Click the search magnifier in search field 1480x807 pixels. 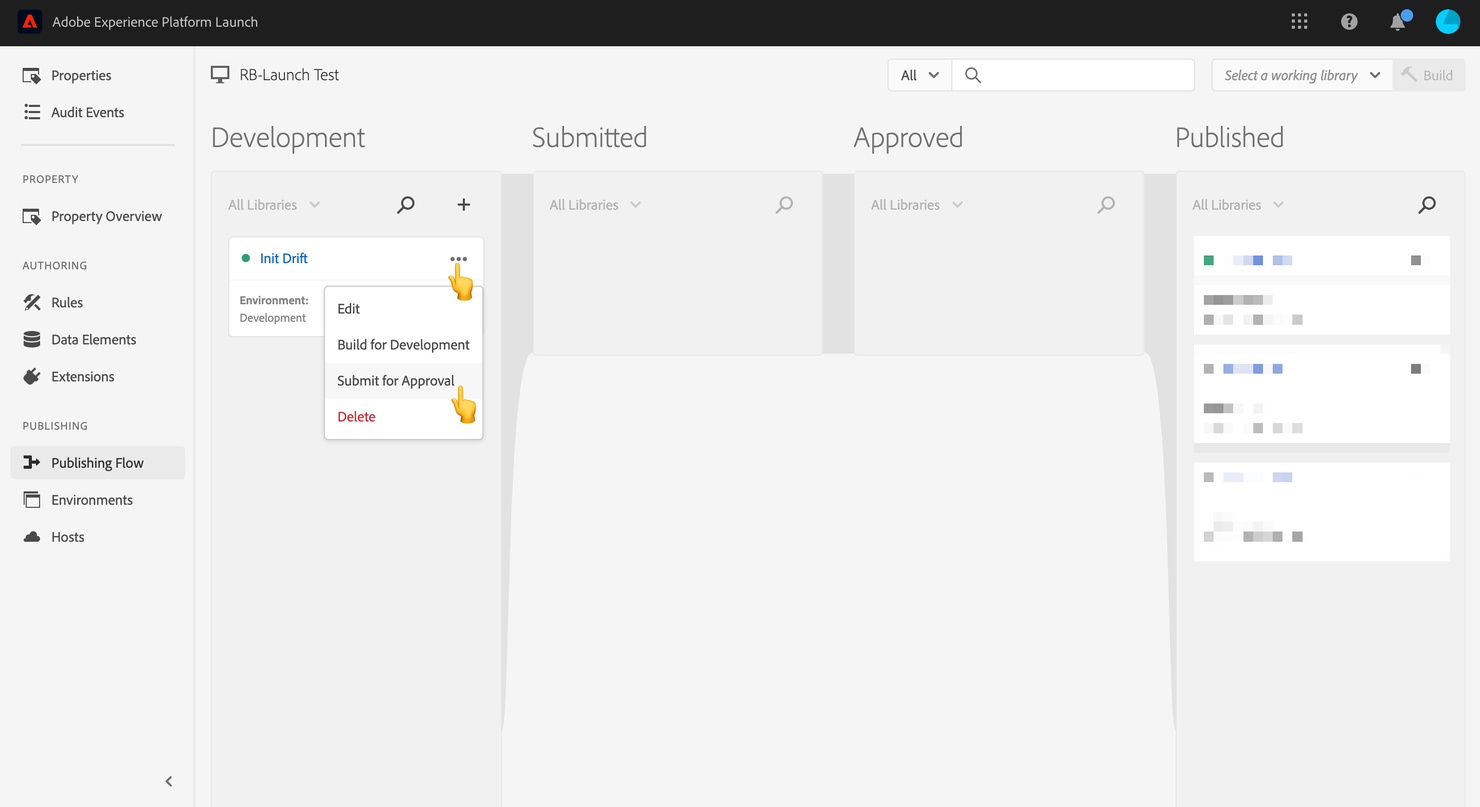tap(972, 75)
